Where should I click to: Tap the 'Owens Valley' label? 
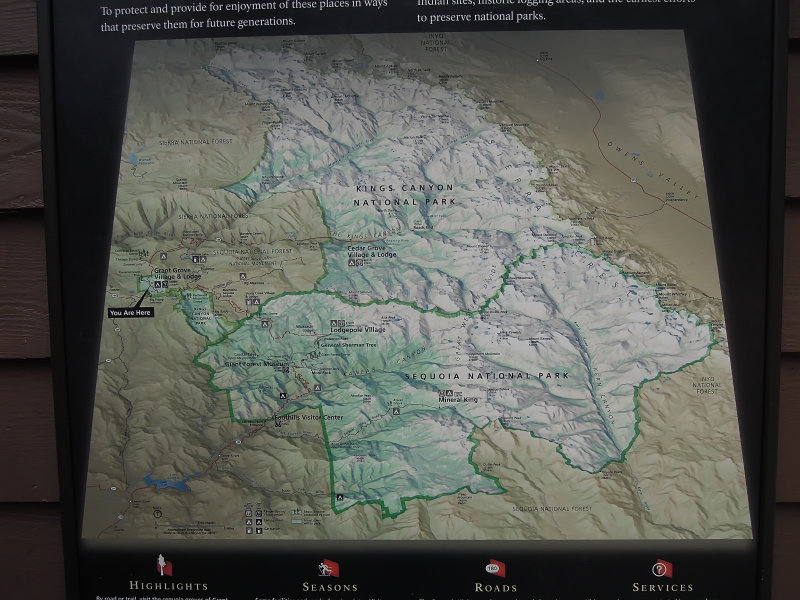click(x=652, y=170)
